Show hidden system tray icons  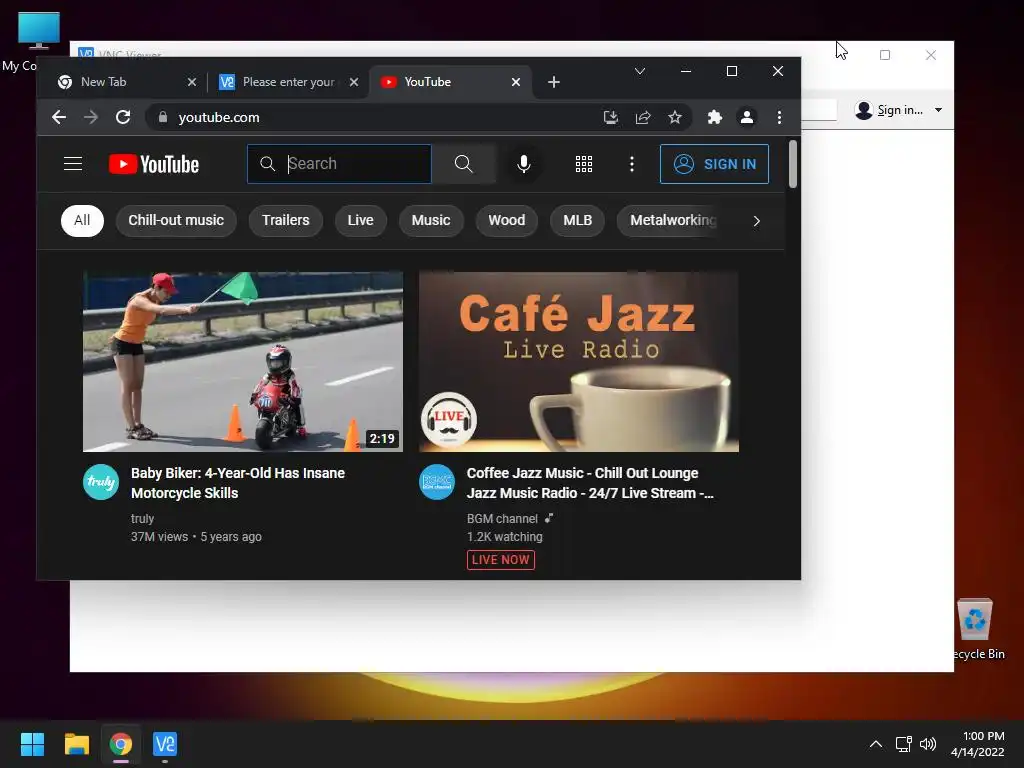coord(876,744)
